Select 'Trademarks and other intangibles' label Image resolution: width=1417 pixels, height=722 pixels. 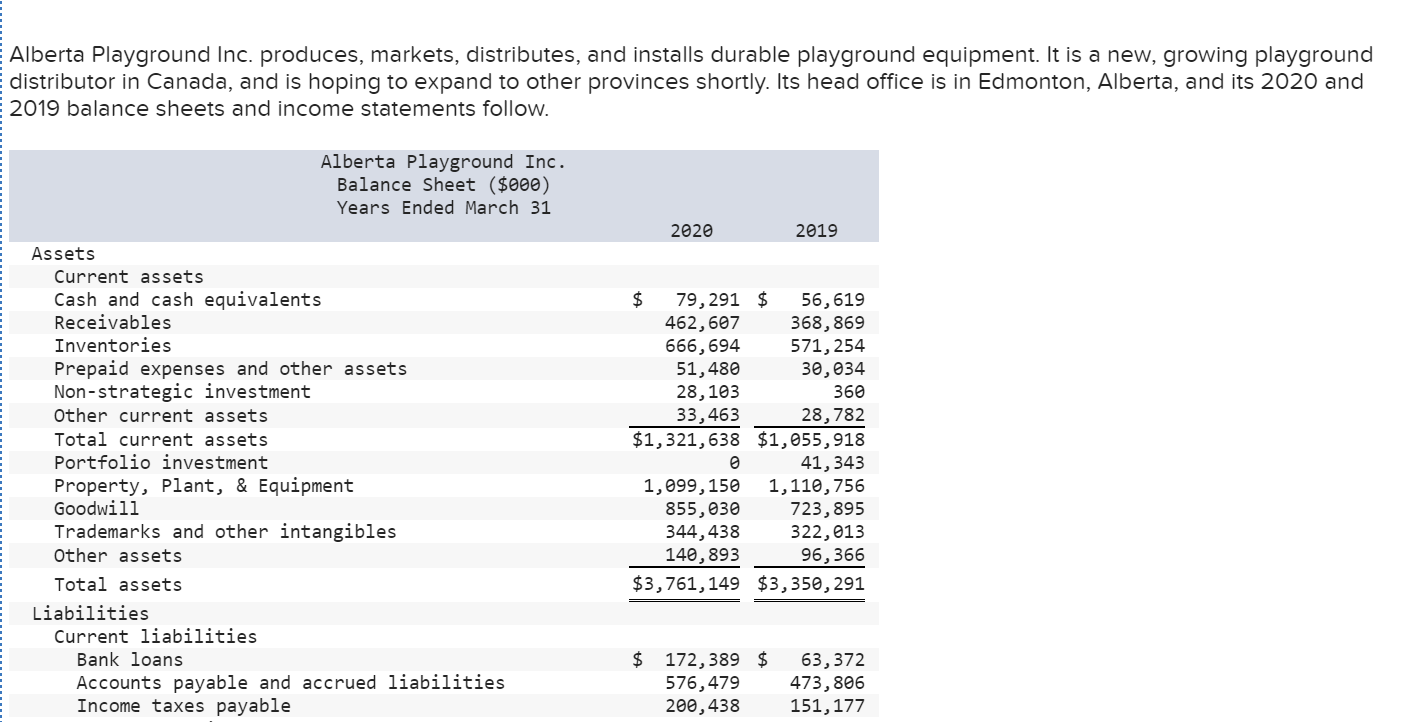[x=225, y=532]
